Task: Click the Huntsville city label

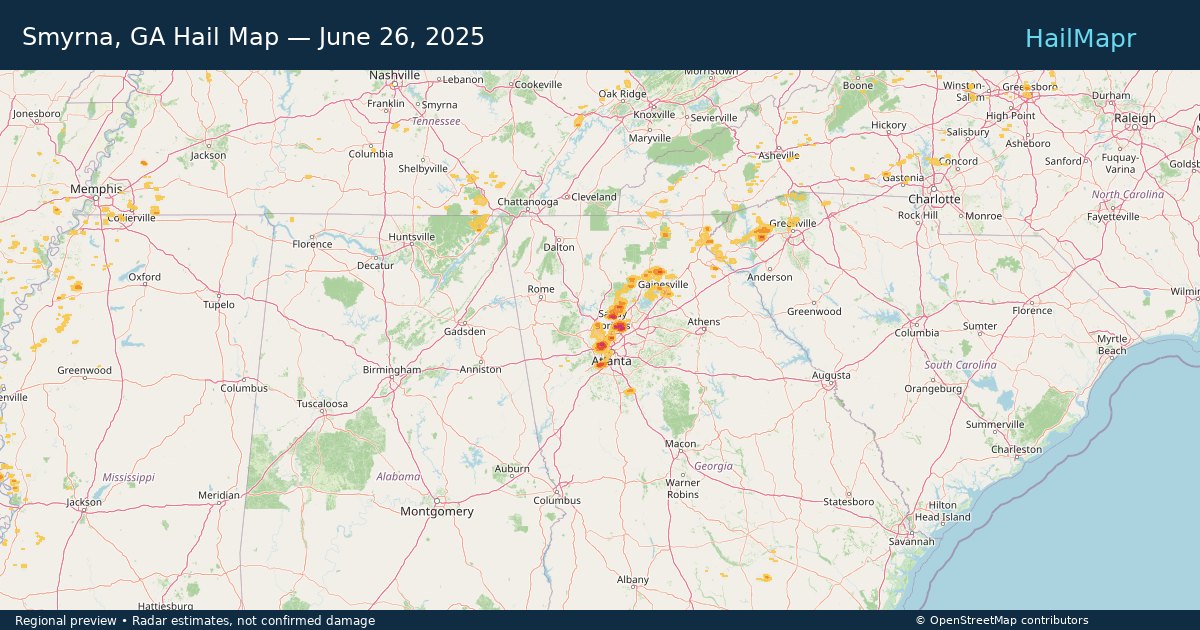Action: [412, 237]
